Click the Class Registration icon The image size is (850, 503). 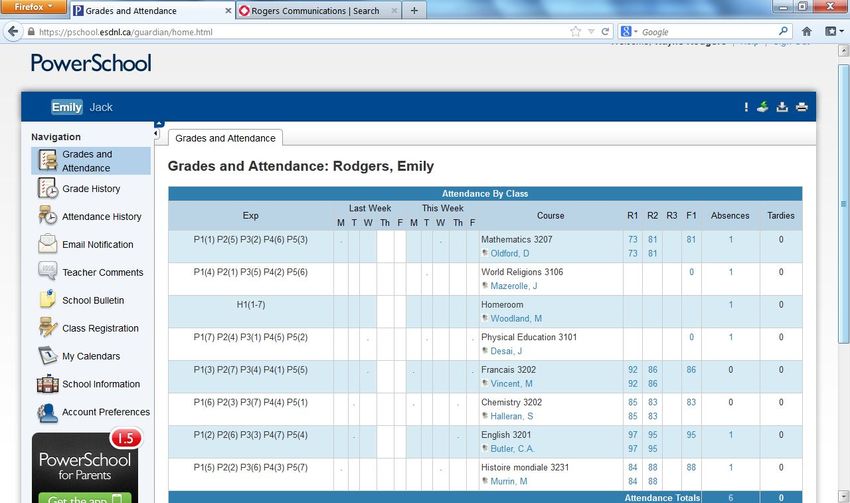point(48,328)
